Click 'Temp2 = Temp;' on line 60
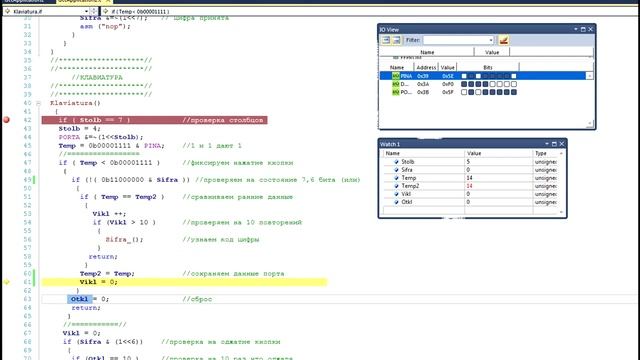This screenshot has width=640, height=360. tap(107, 273)
